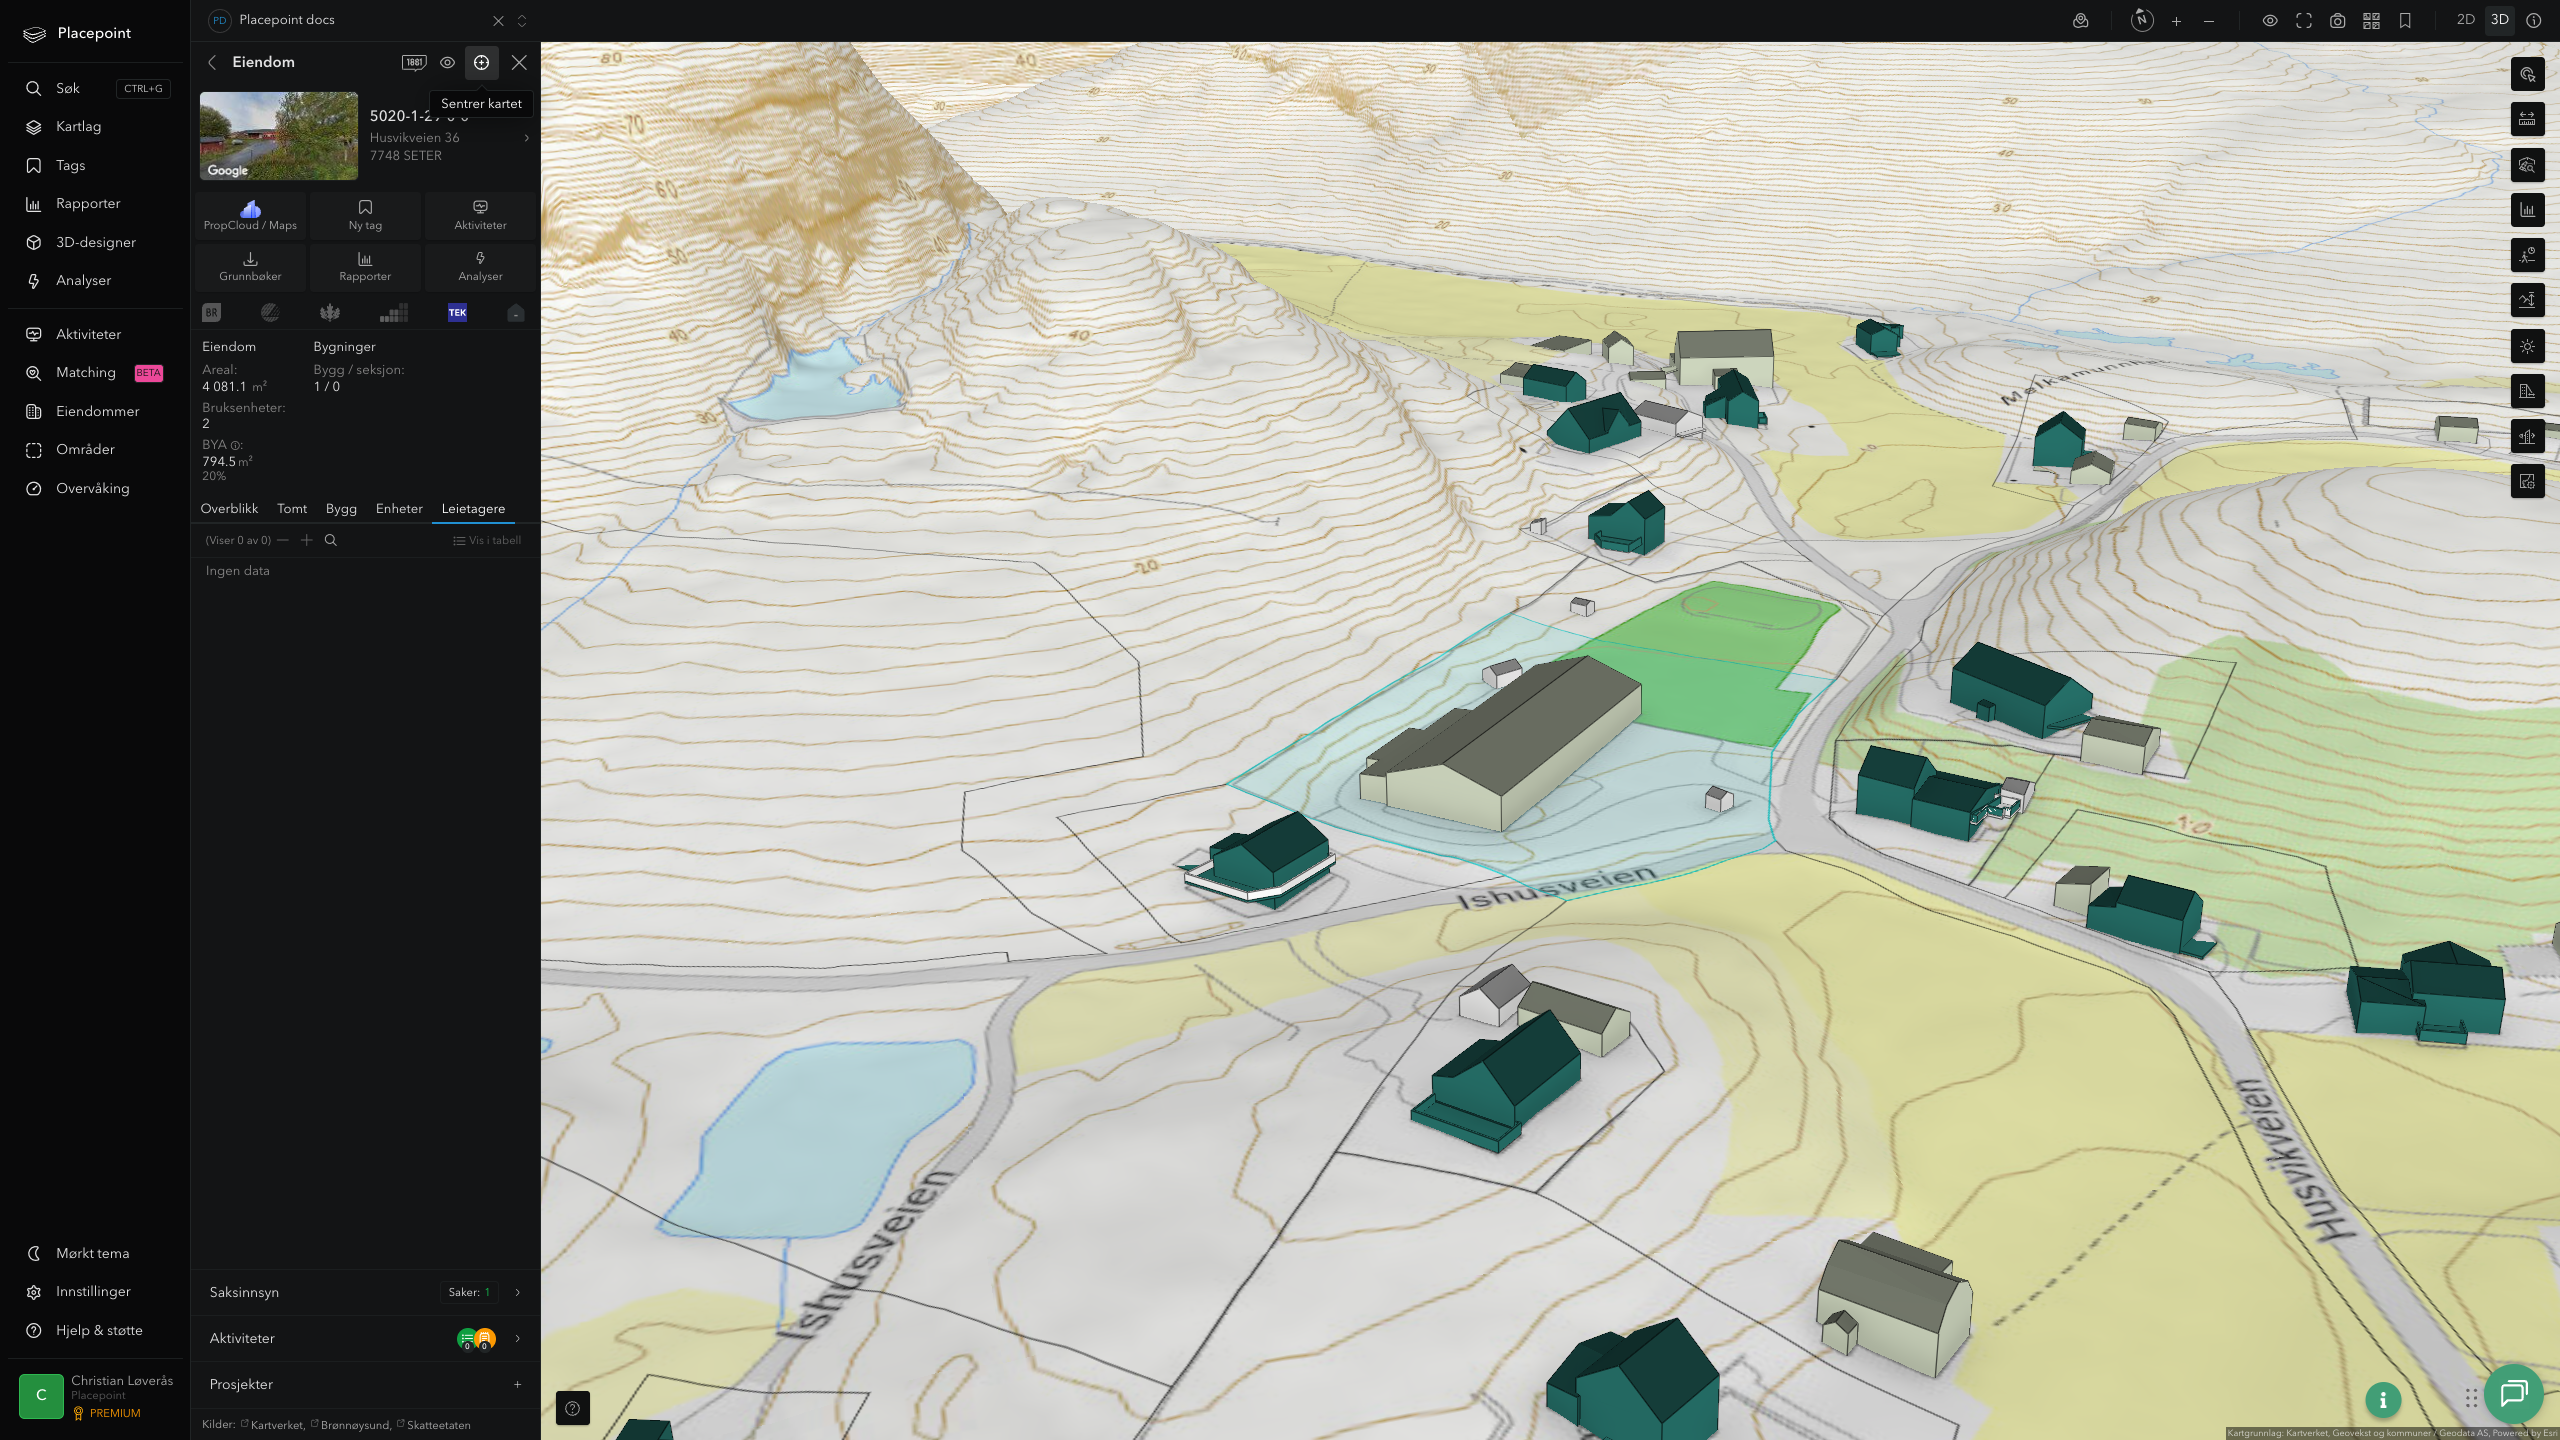Switch the map to 2D view
The height and width of the screenshot is (1440, 2560).
tap(2466, 20)
